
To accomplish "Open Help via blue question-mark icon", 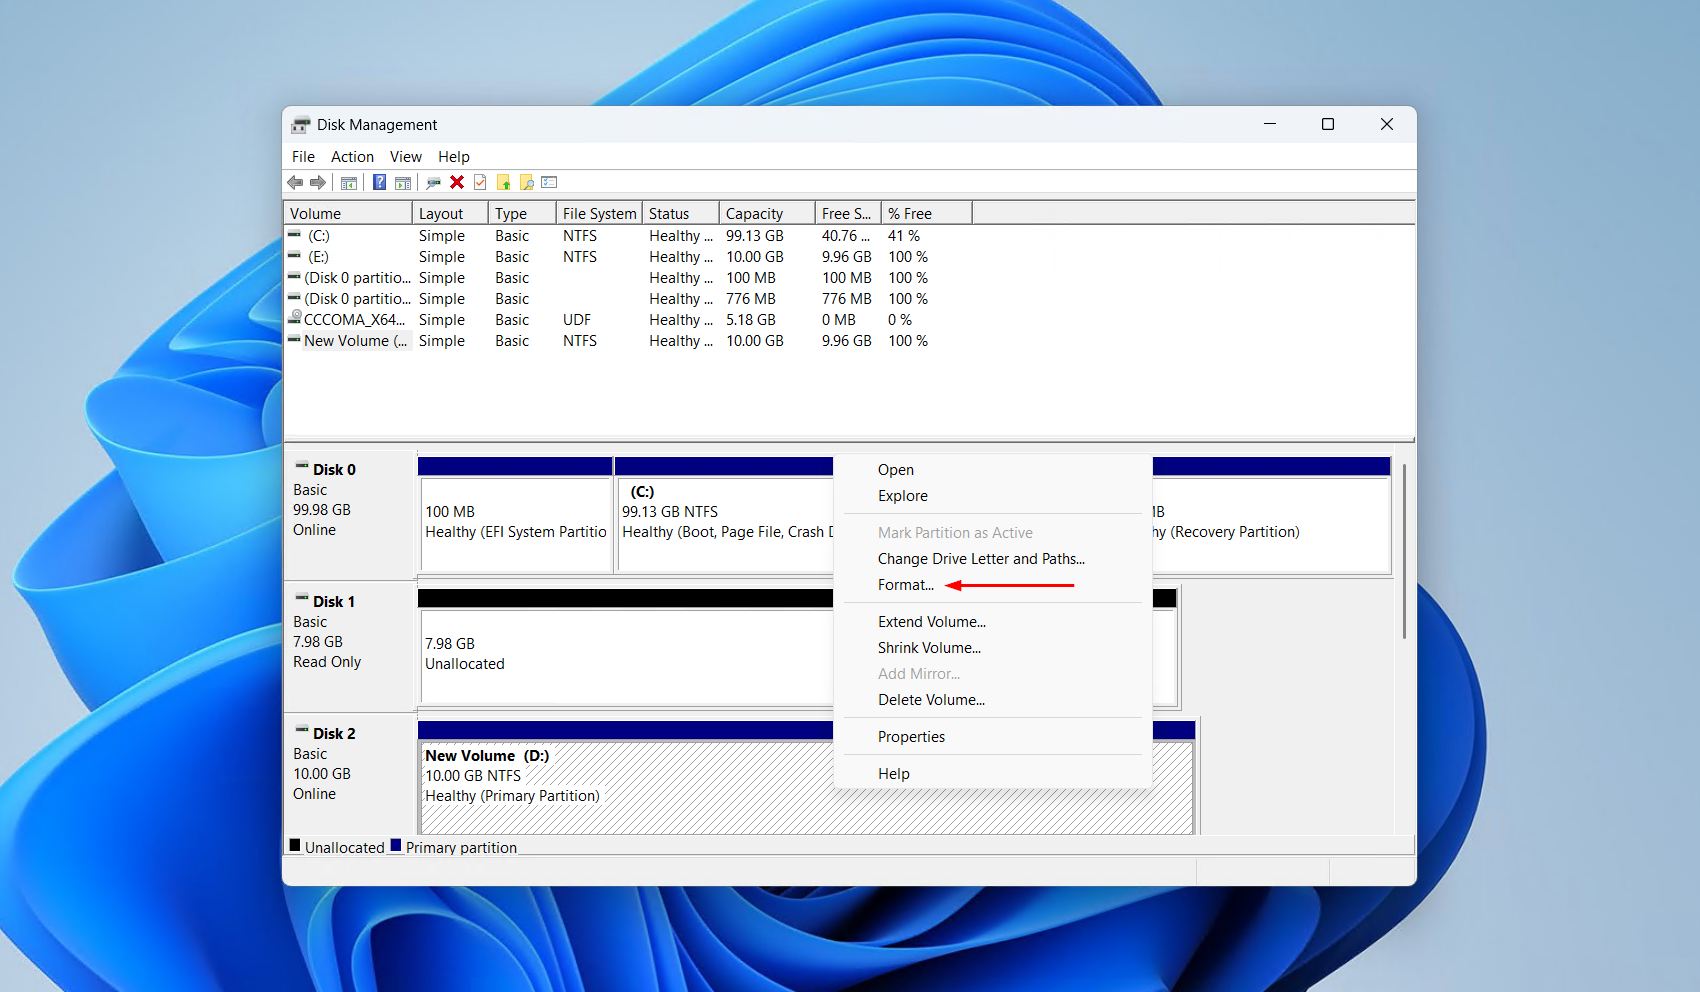I will 379,182.
